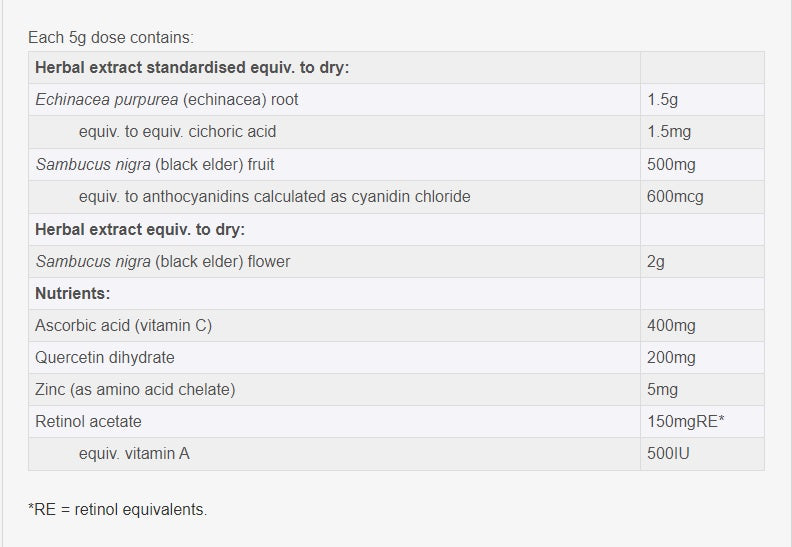The image size is (792, 547).
Task: Click the 1.5g amount cell
Action: pos(664,100)
